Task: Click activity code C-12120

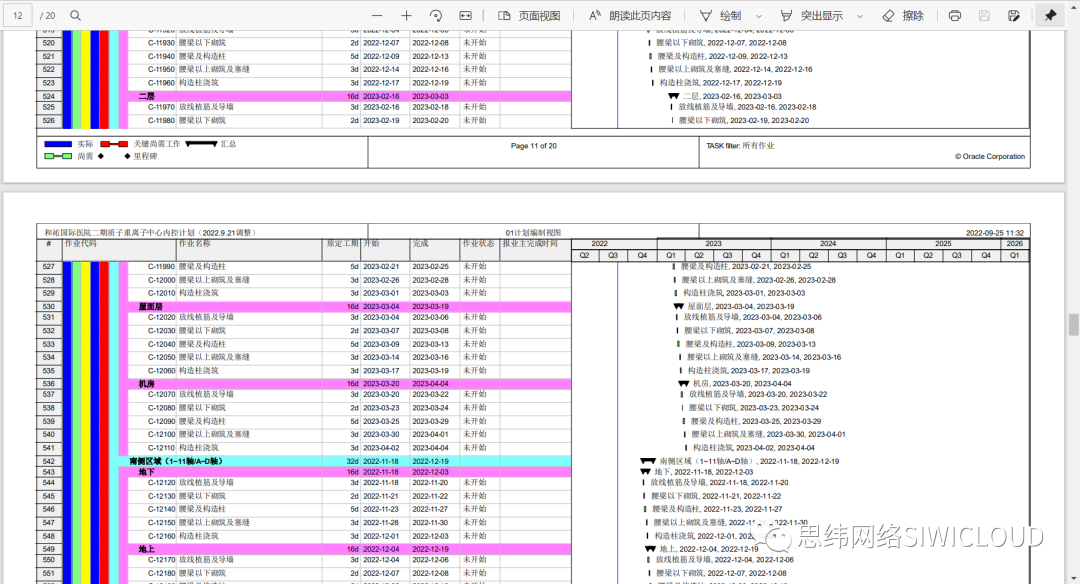Action: (161, 483)
